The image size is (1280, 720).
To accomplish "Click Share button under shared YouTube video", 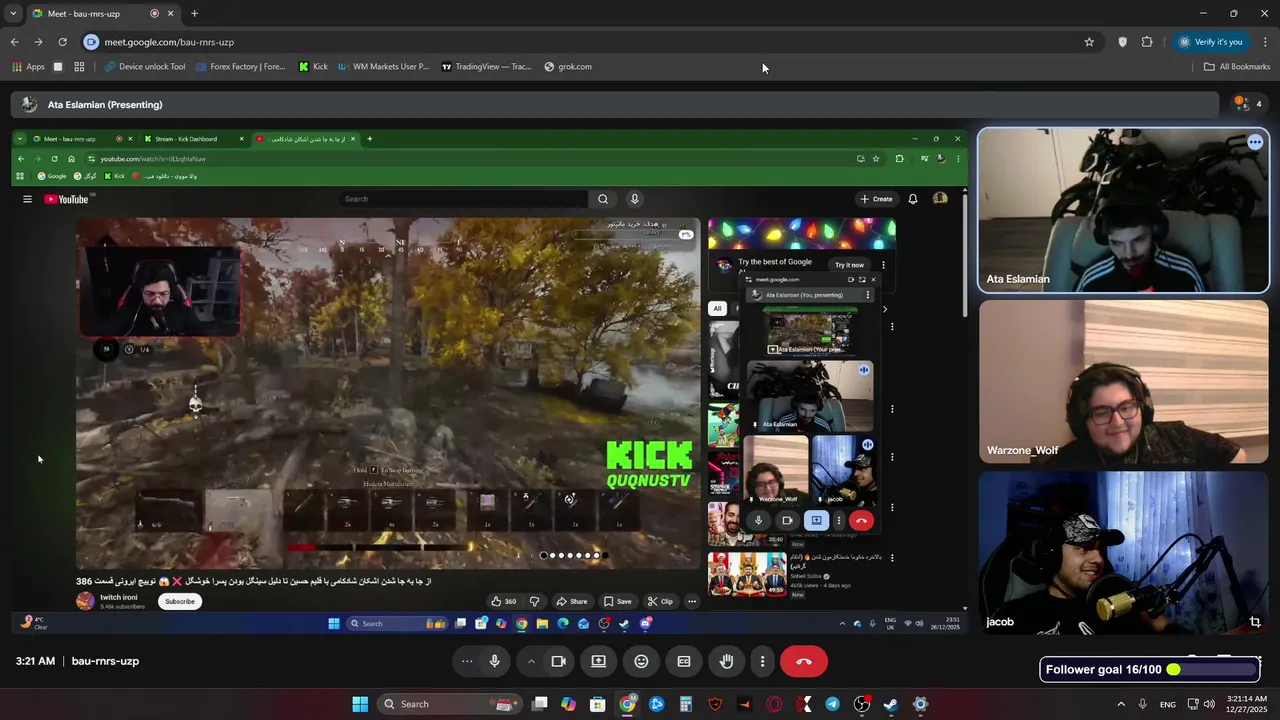I will tap(572, 601).
